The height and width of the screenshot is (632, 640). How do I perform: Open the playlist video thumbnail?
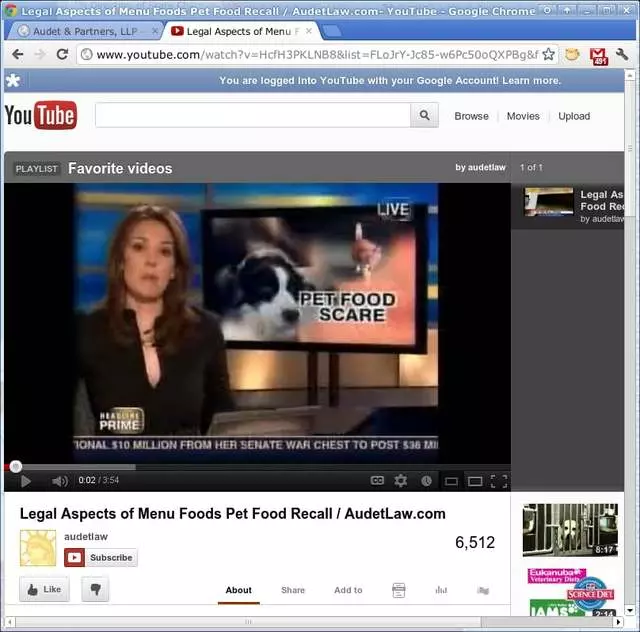pyautogui.click(x=549, y=202)
